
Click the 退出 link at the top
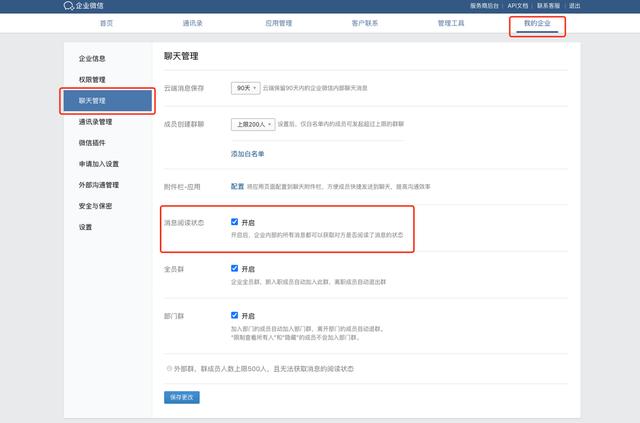tap(576, 6)
